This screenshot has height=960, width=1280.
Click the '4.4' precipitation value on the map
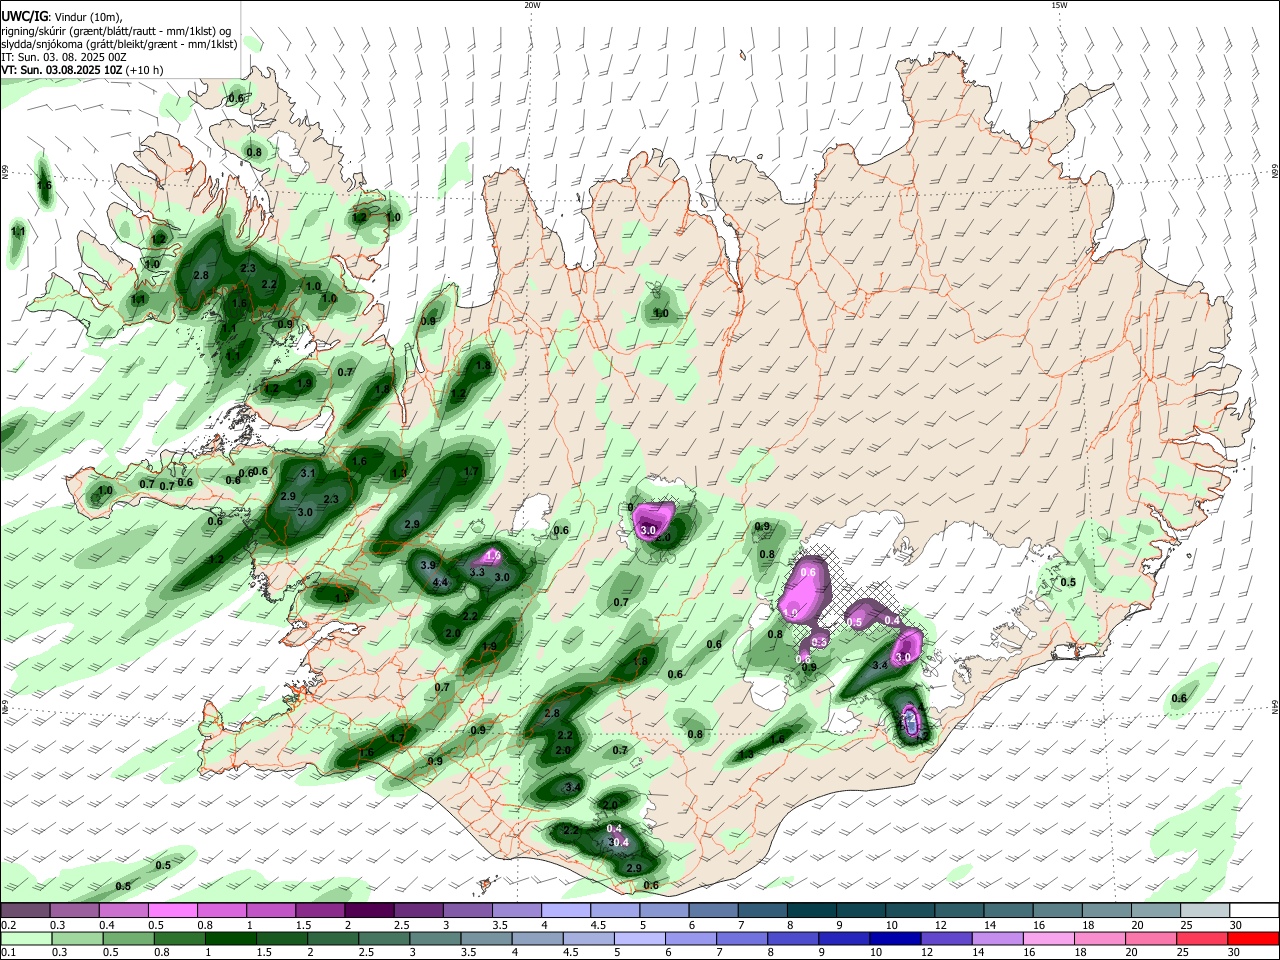point(438,582)
